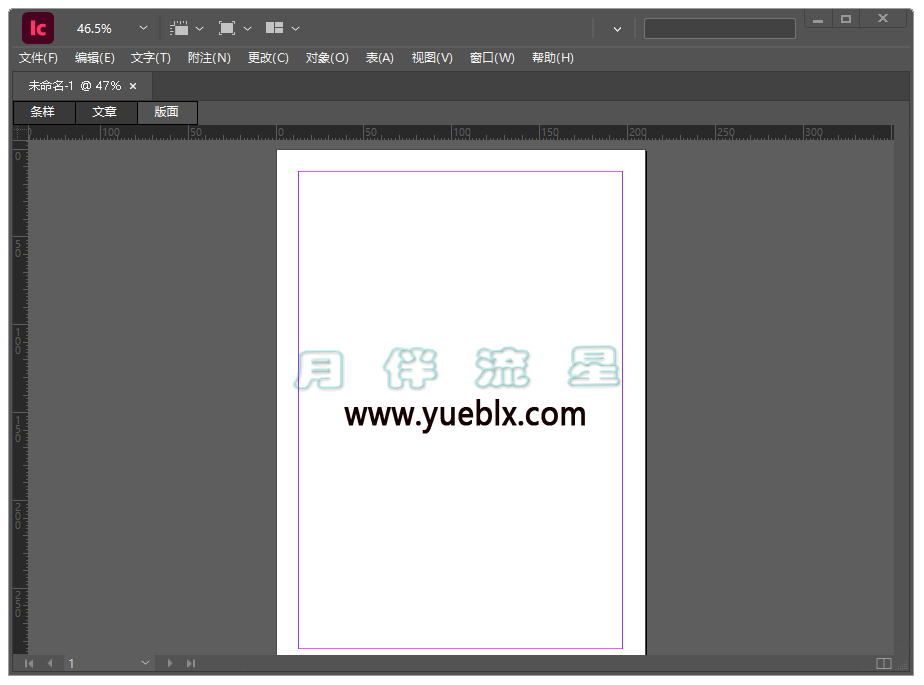Select the 版面 view tab
Screen dimensions: 924x685
click(167, 112)
